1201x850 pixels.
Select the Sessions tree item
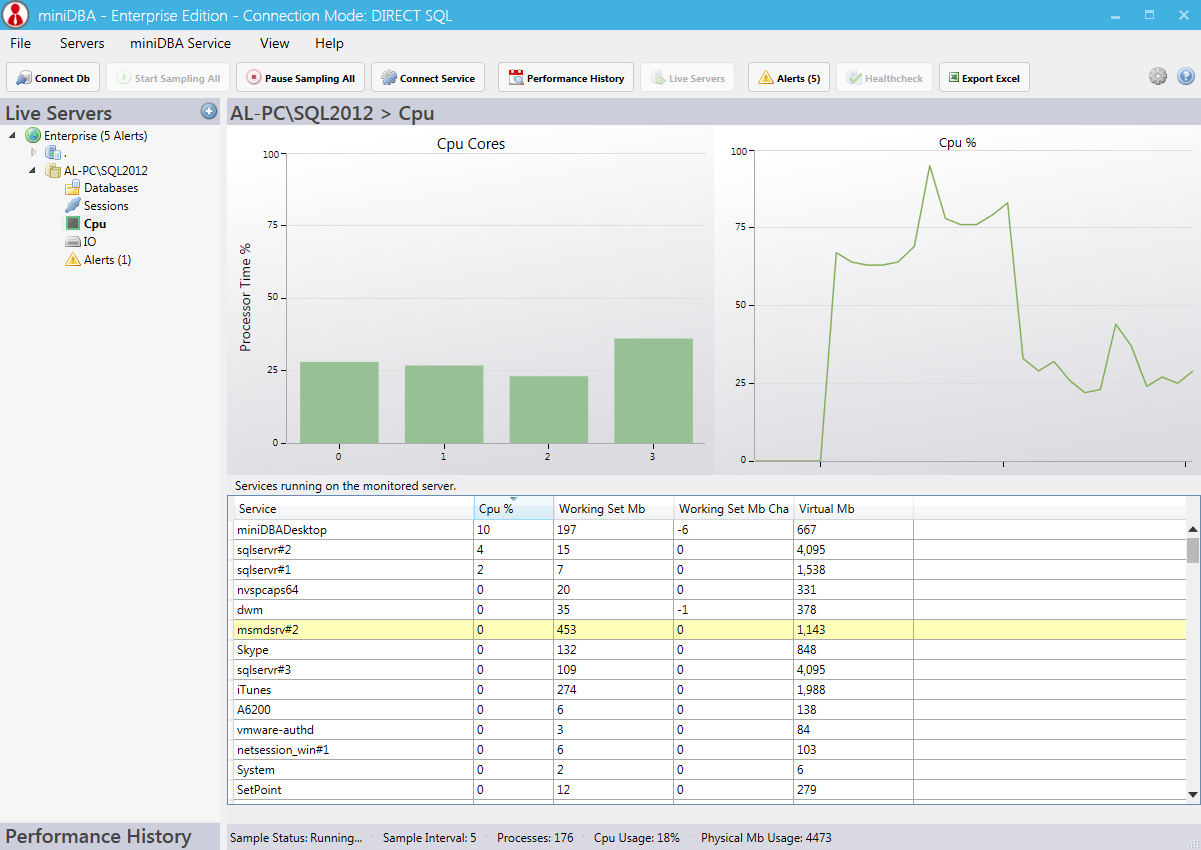[106, 206]
